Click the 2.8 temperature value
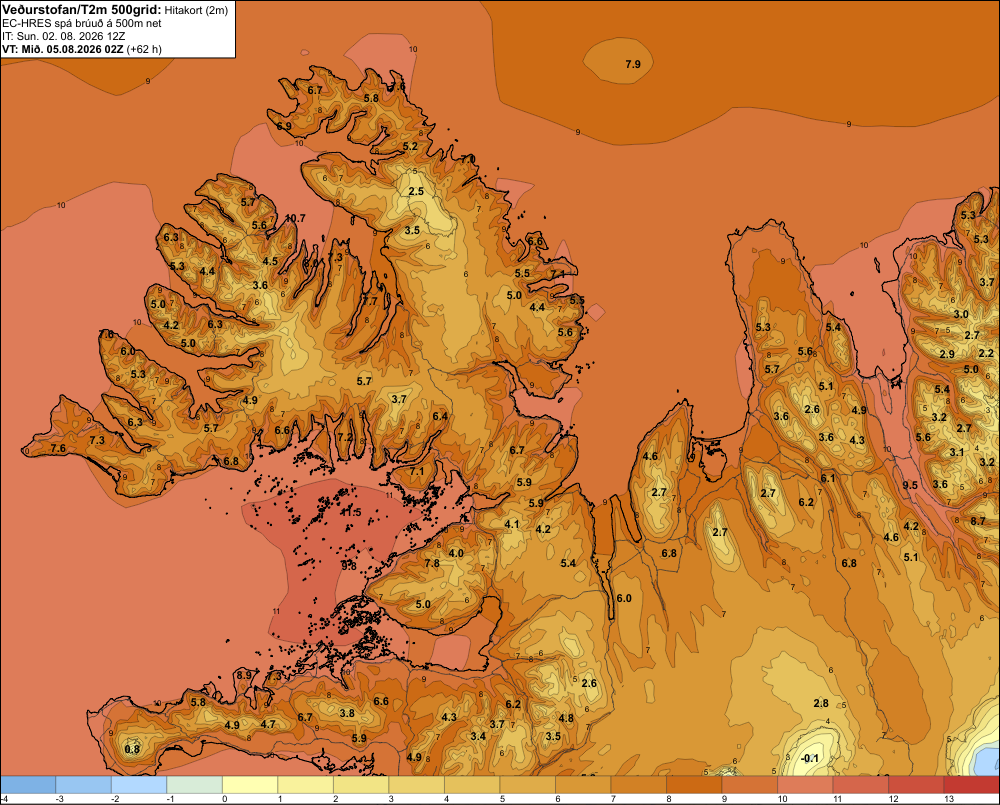 coord(821,704)
